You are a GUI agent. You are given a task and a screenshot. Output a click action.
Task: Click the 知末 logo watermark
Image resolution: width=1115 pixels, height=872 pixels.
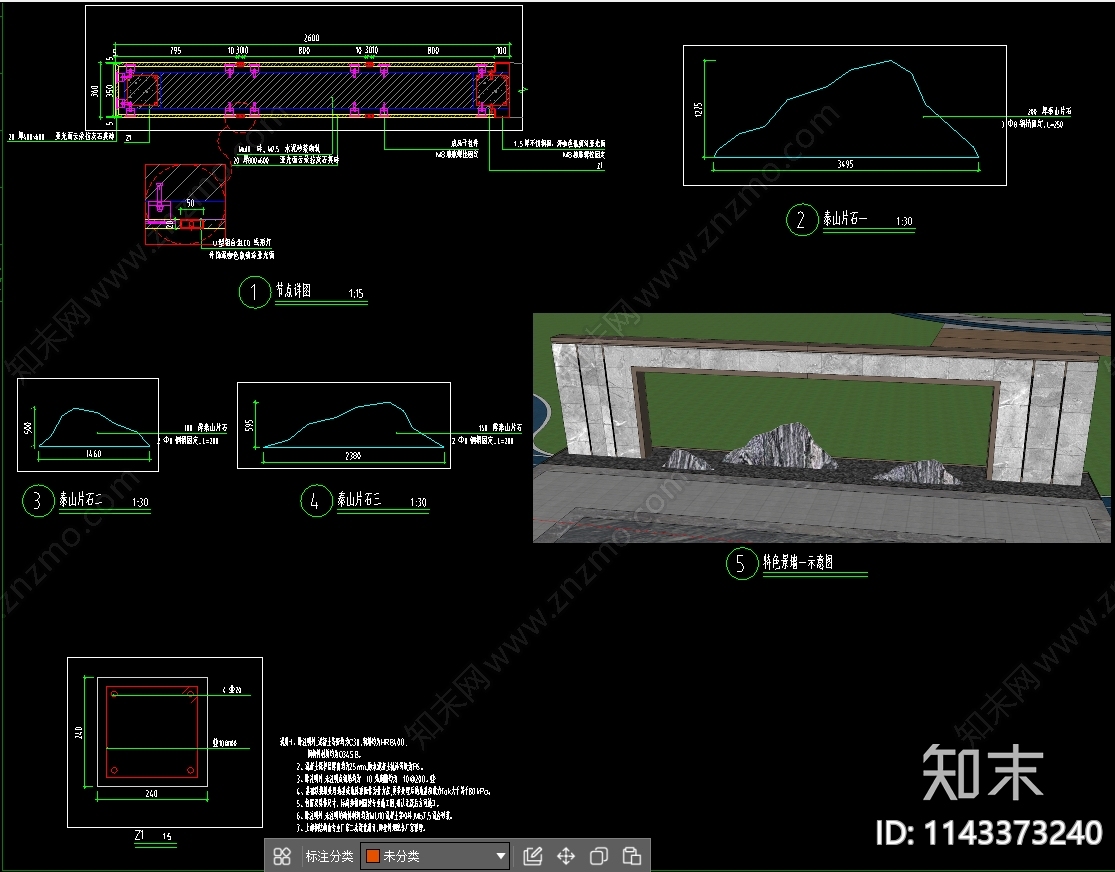click(x=982, y=773)
